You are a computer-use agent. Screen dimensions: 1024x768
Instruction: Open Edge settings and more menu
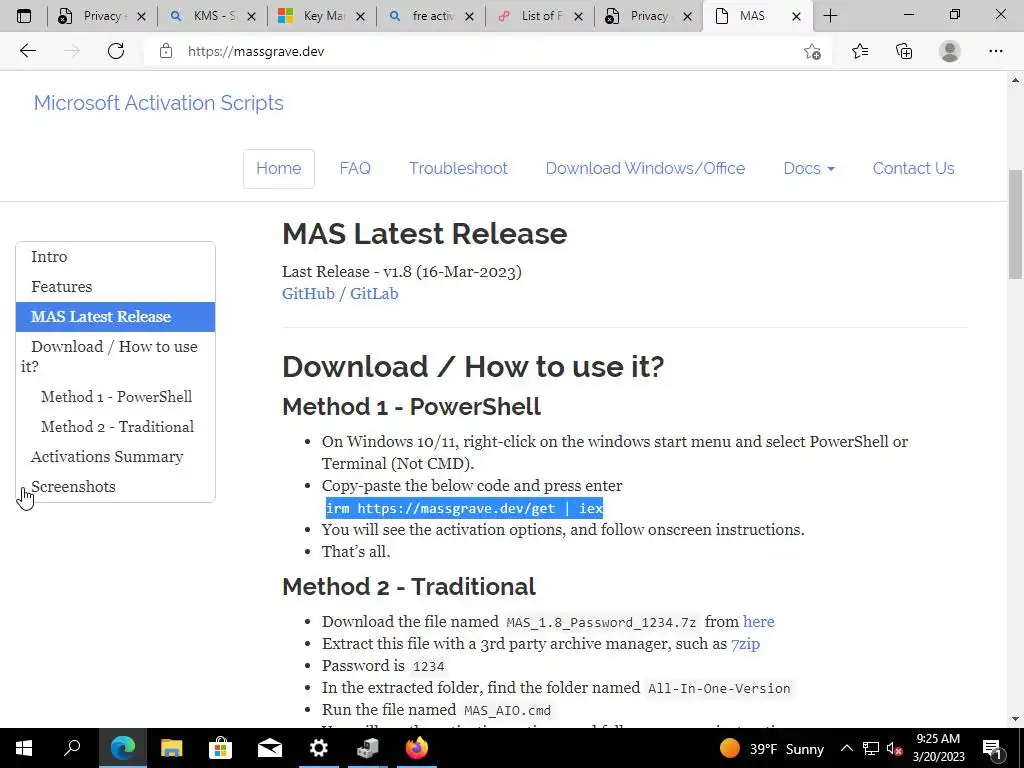995,51
